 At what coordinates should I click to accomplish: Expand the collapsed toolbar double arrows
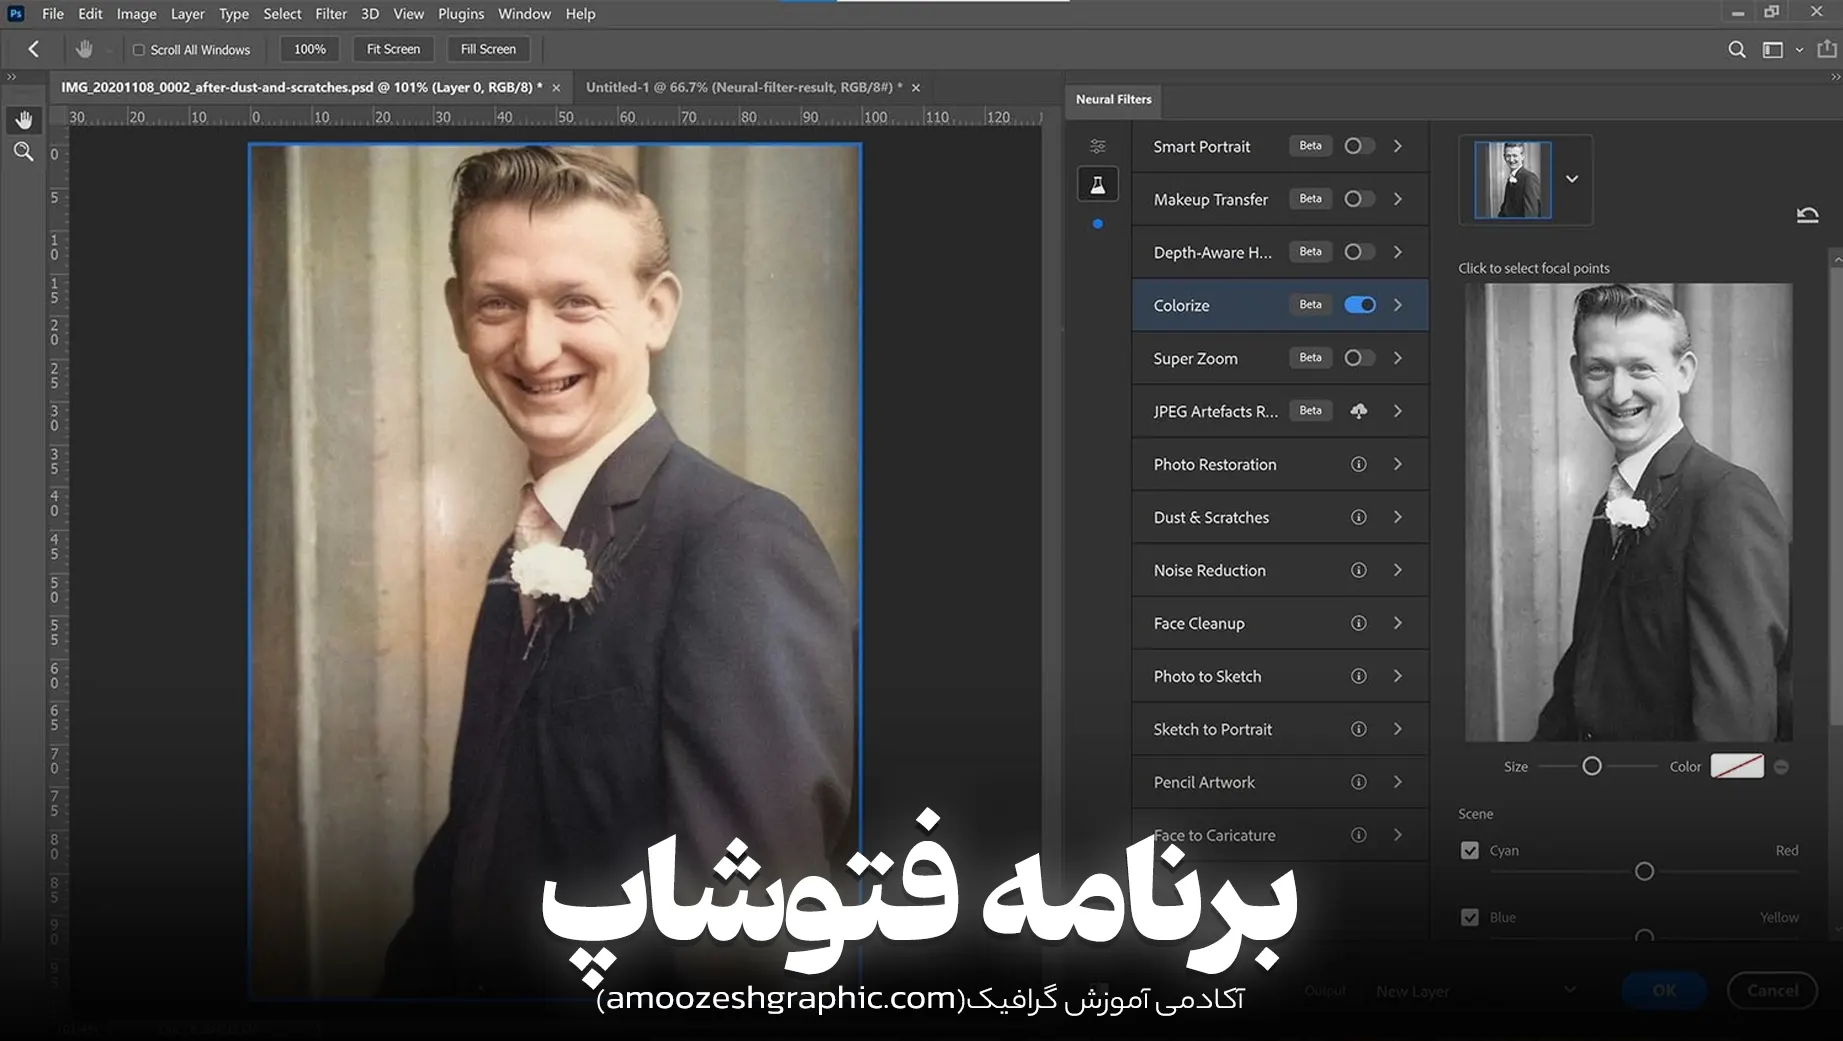12,76
